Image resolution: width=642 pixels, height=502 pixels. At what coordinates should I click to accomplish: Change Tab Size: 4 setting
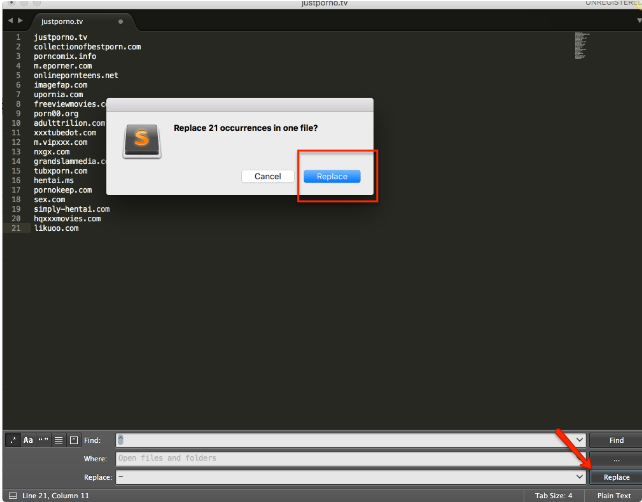[553, 495]
